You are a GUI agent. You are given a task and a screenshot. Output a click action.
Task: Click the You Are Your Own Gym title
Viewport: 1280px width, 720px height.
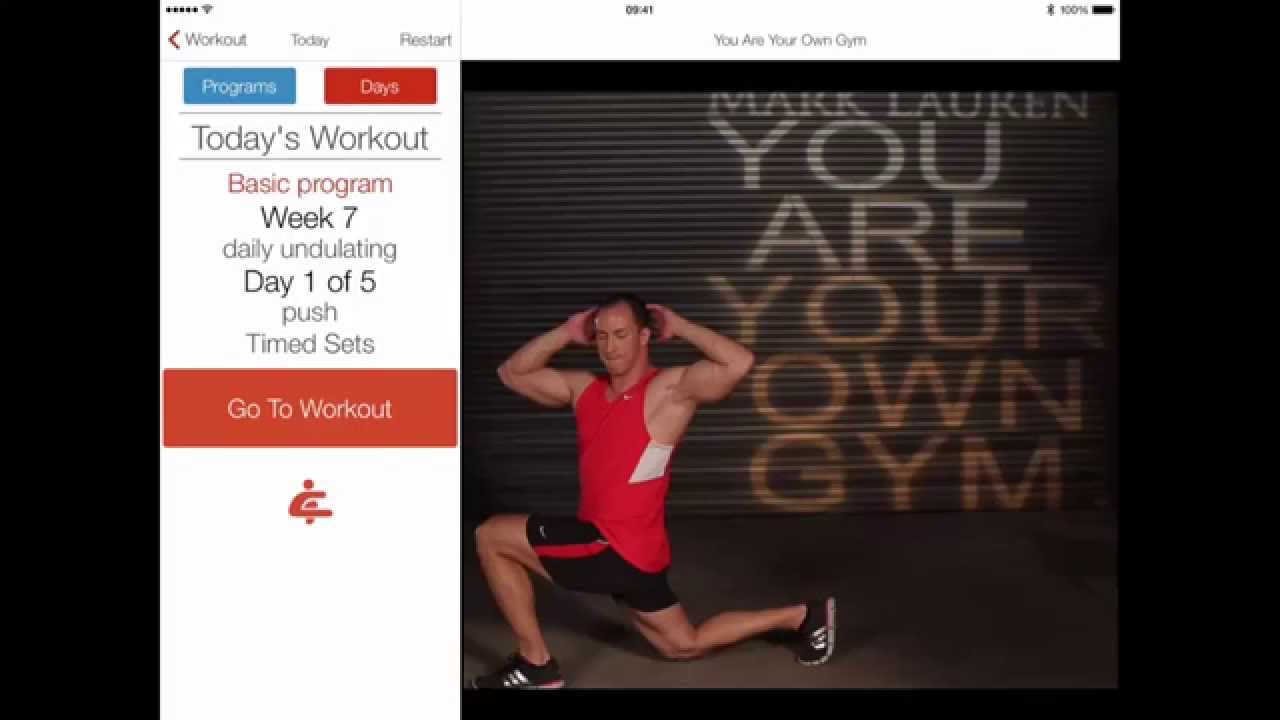click(790, 40)
